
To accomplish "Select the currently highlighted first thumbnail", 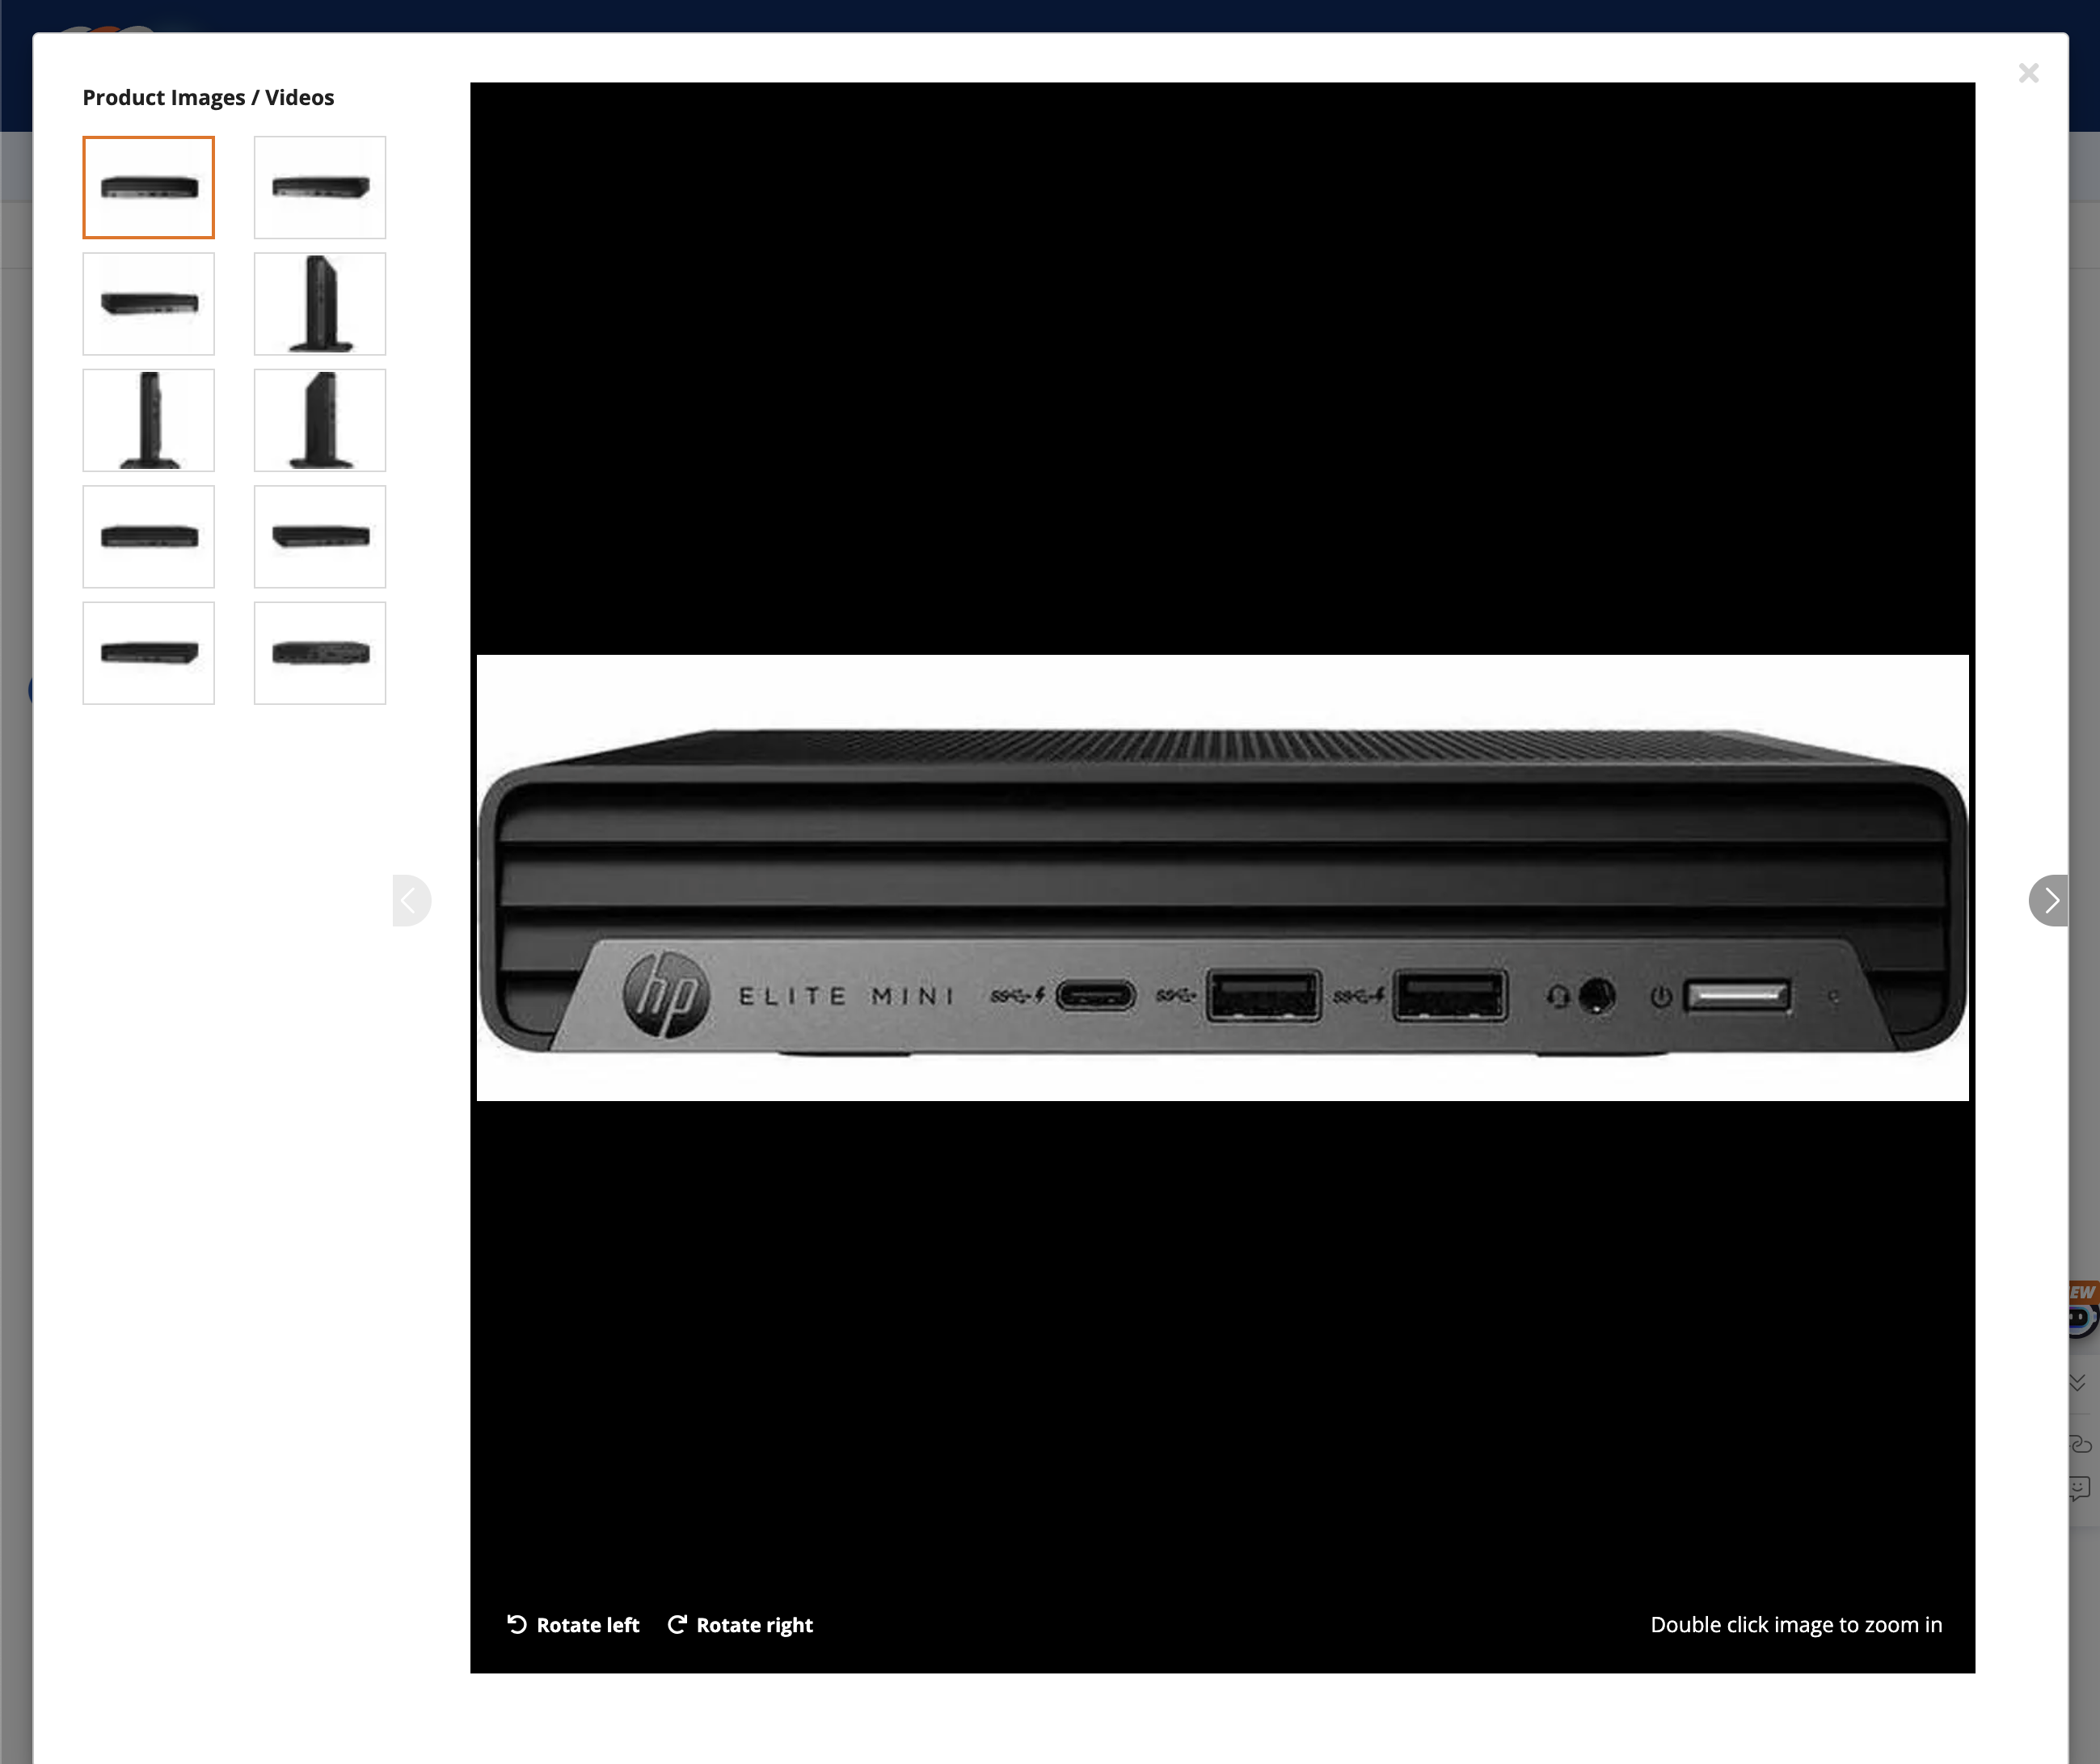I will (148, 187).
